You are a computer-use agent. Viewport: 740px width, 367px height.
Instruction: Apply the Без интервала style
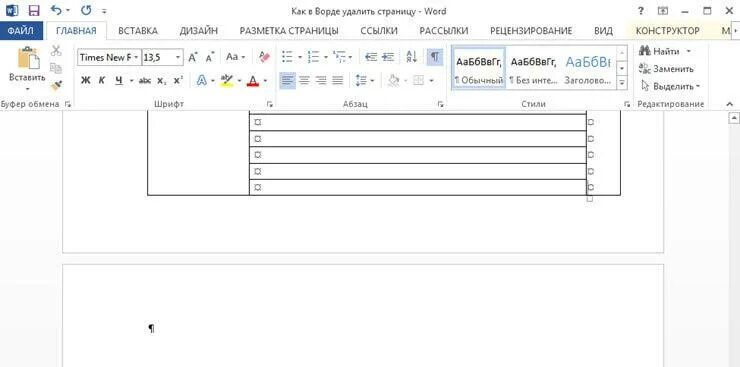[x=533, y=69]
